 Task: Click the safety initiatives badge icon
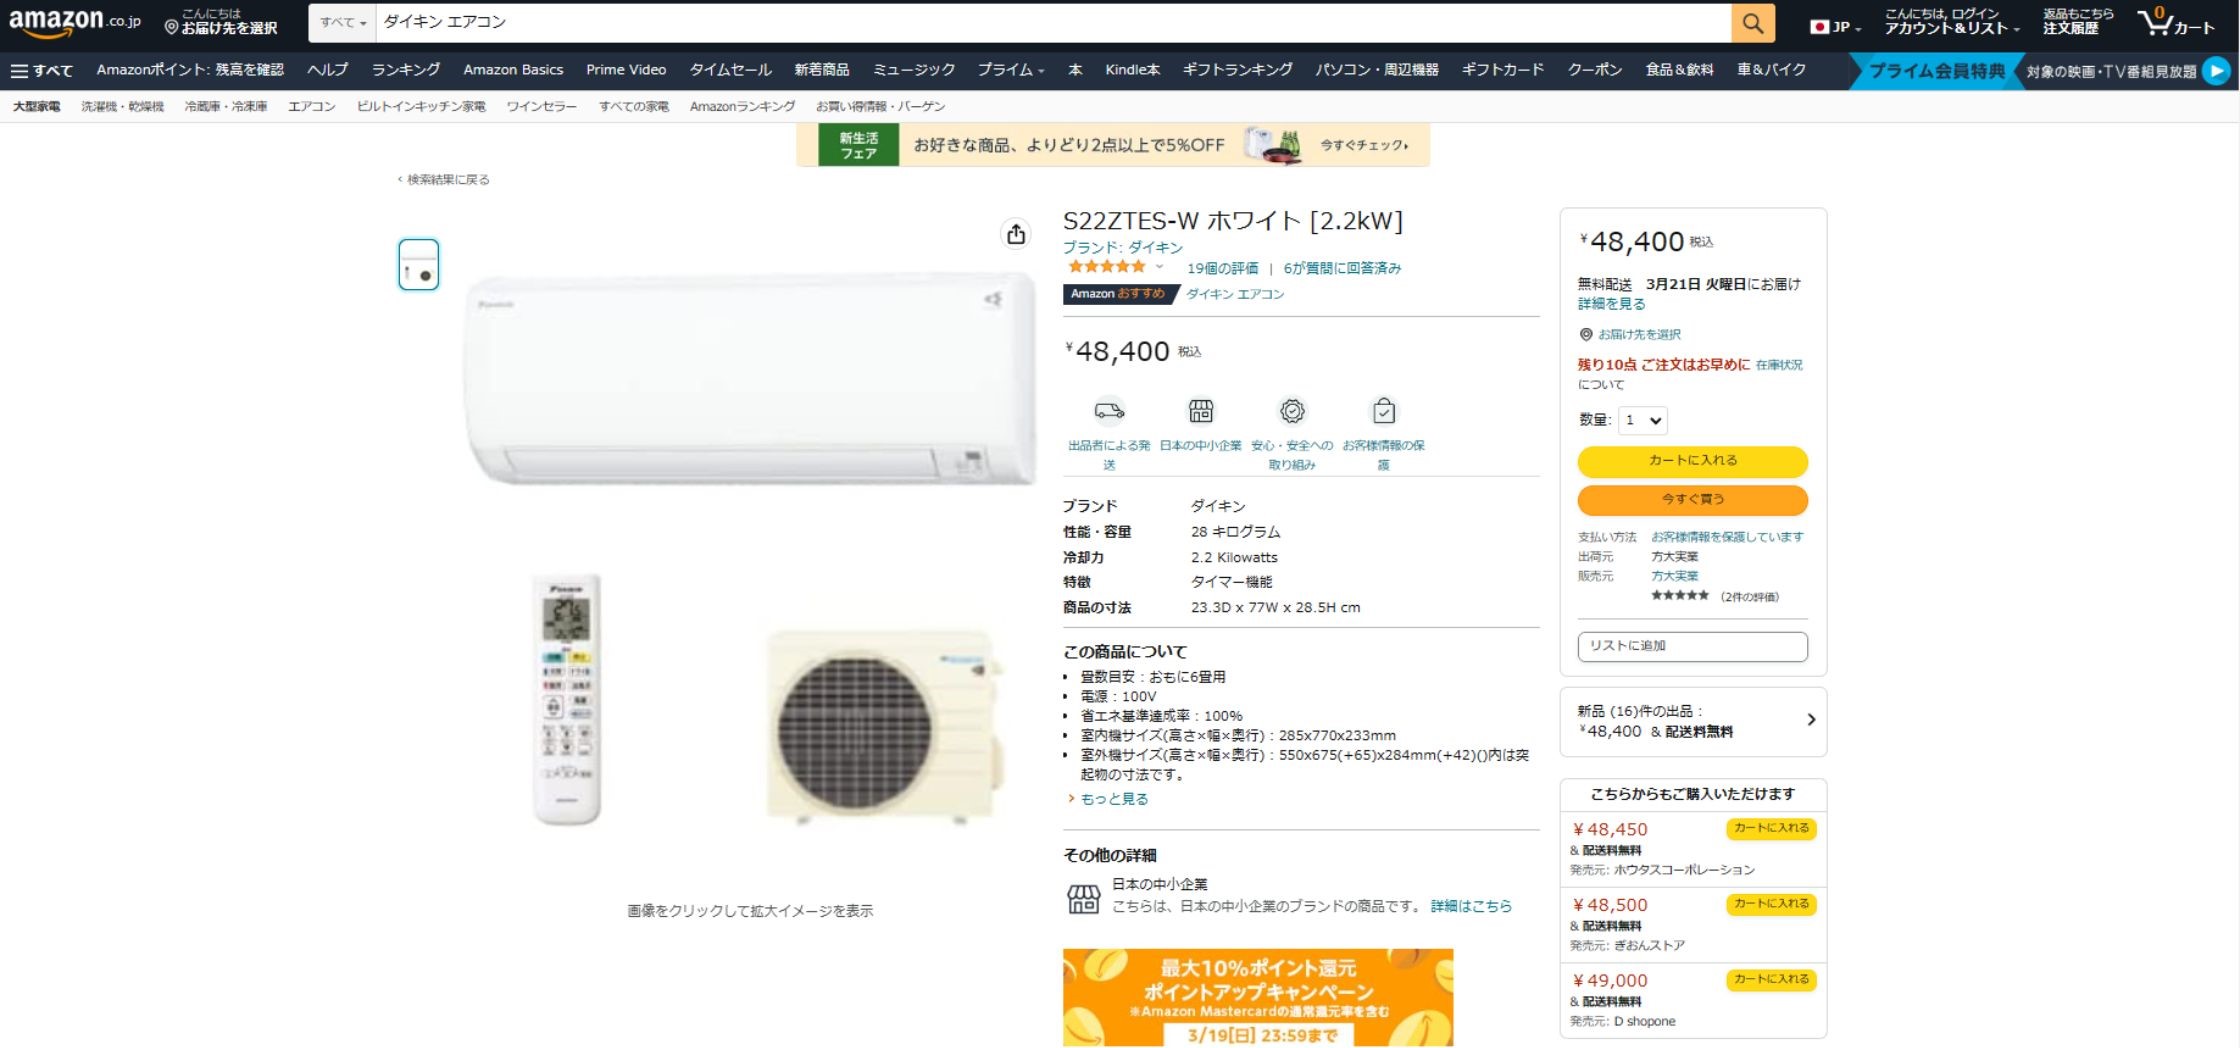(1292, 411)
